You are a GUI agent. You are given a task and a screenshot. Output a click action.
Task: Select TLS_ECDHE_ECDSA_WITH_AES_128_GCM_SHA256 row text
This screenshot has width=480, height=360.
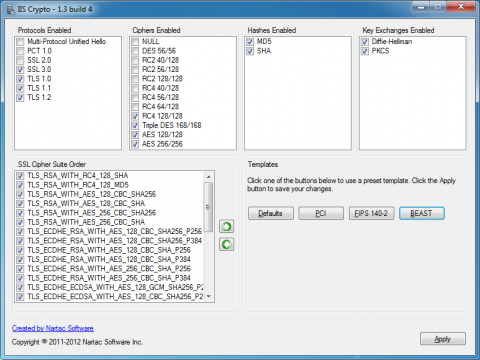click(115, 287)
